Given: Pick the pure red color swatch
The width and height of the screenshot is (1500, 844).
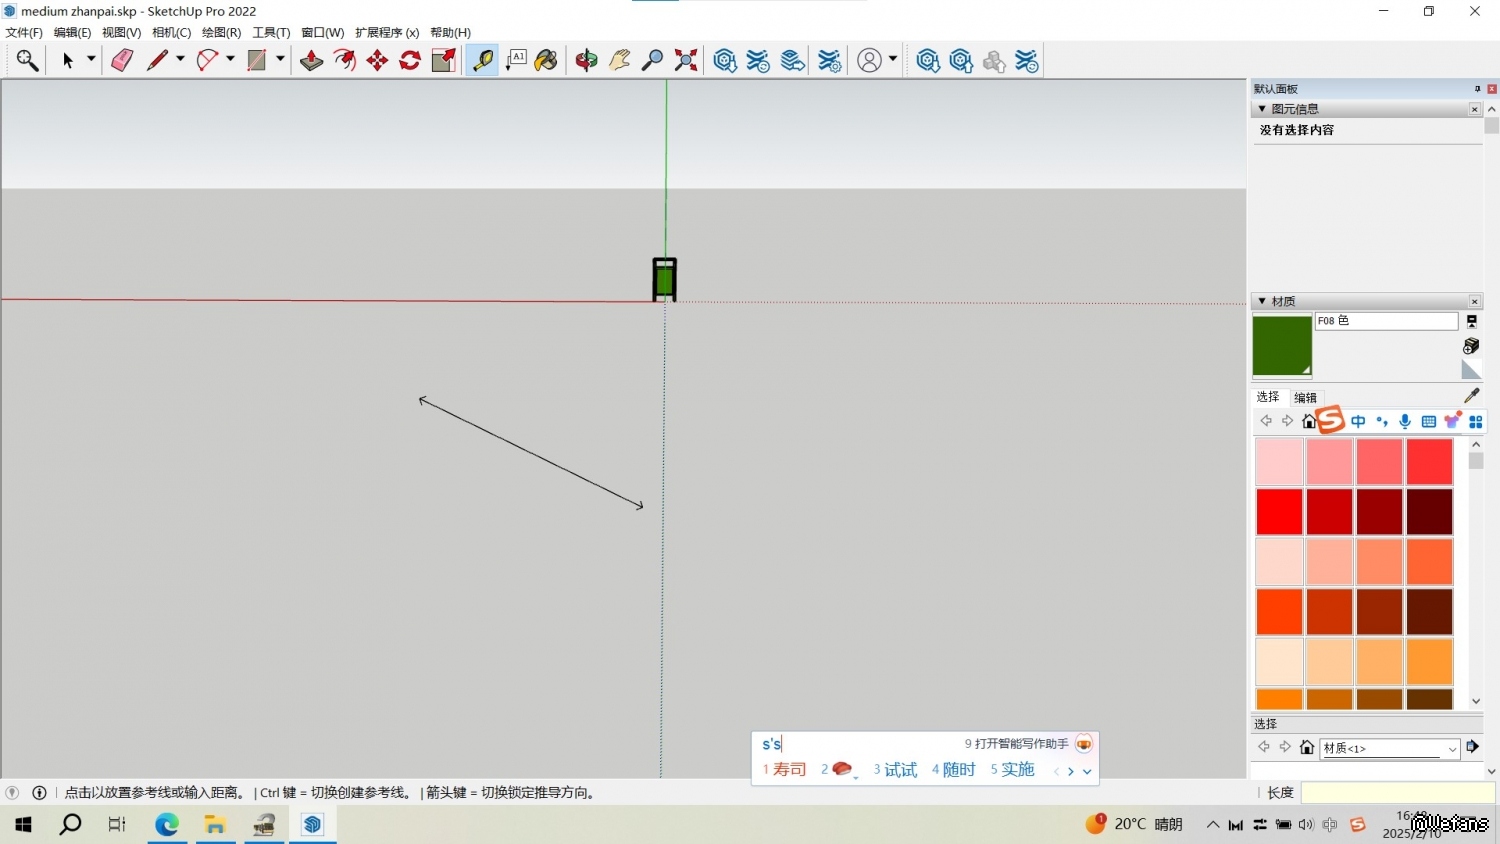Looking at the screenshot, I should coord(1279,512).
